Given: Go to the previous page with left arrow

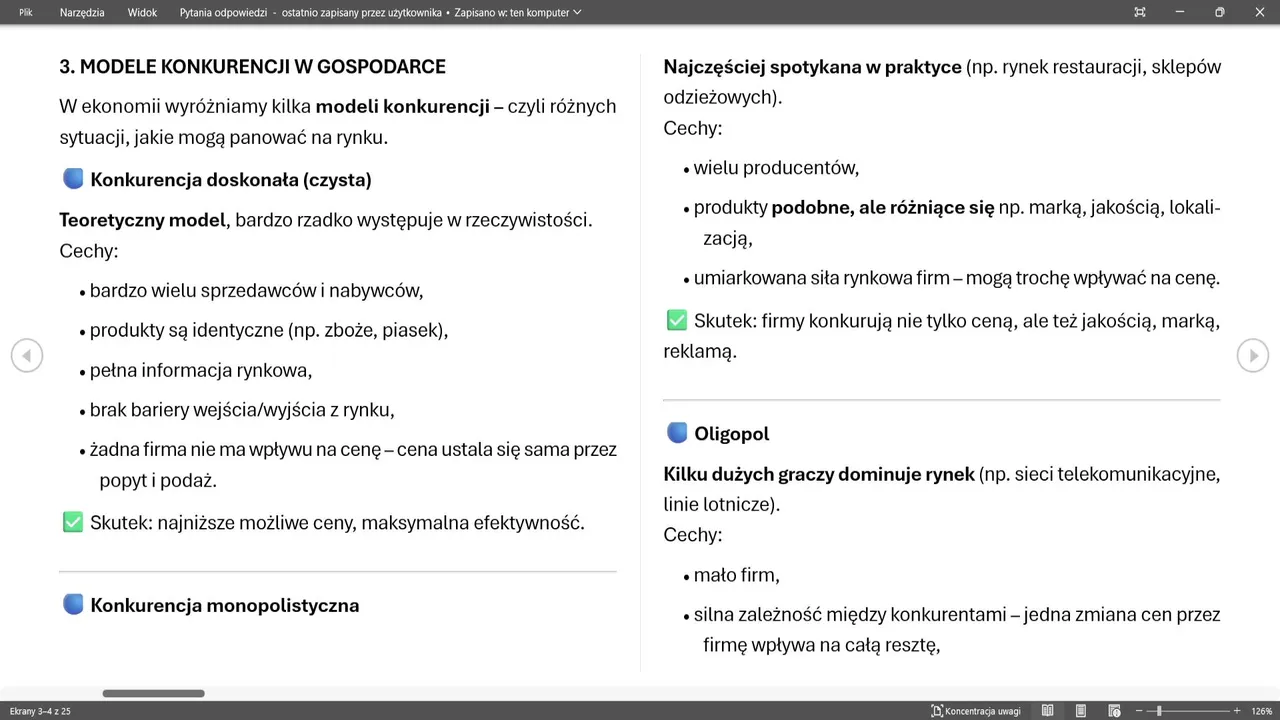Looking at the screenshot, I should 27,356.
